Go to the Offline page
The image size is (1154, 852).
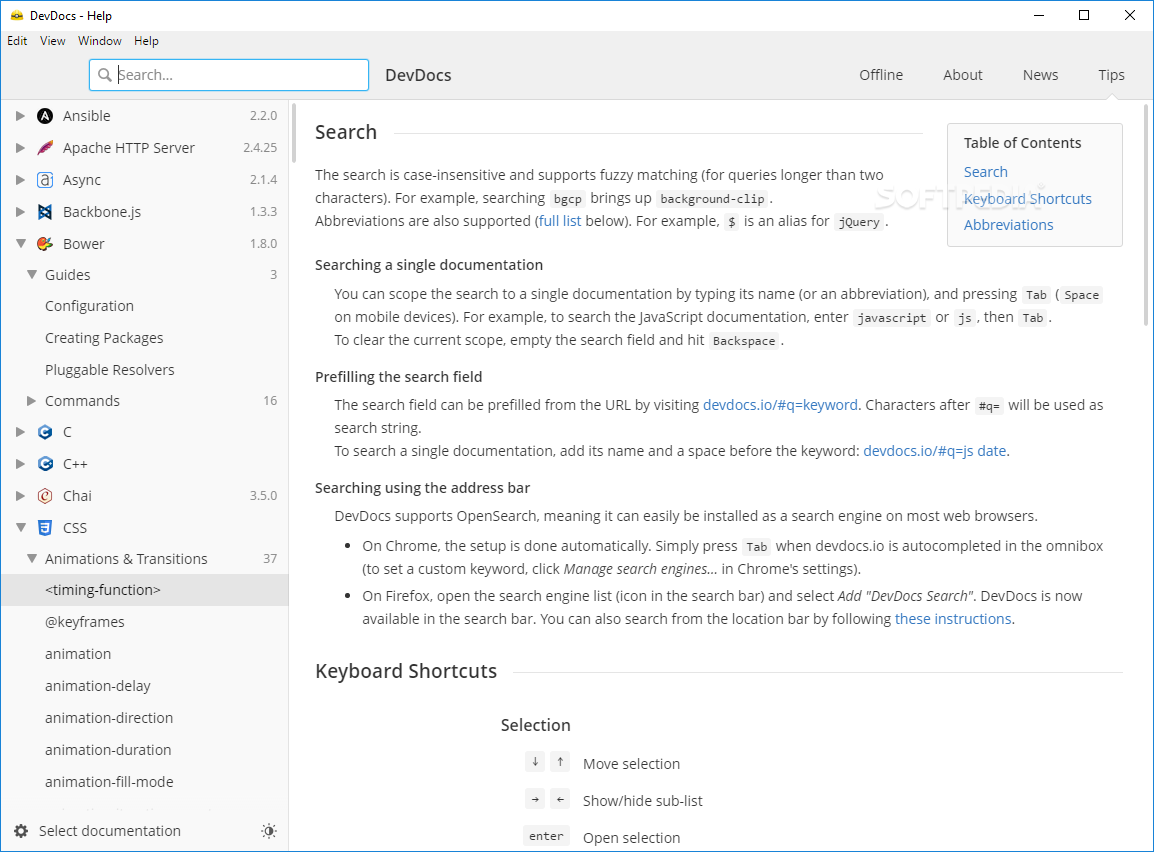pos(881,75)
